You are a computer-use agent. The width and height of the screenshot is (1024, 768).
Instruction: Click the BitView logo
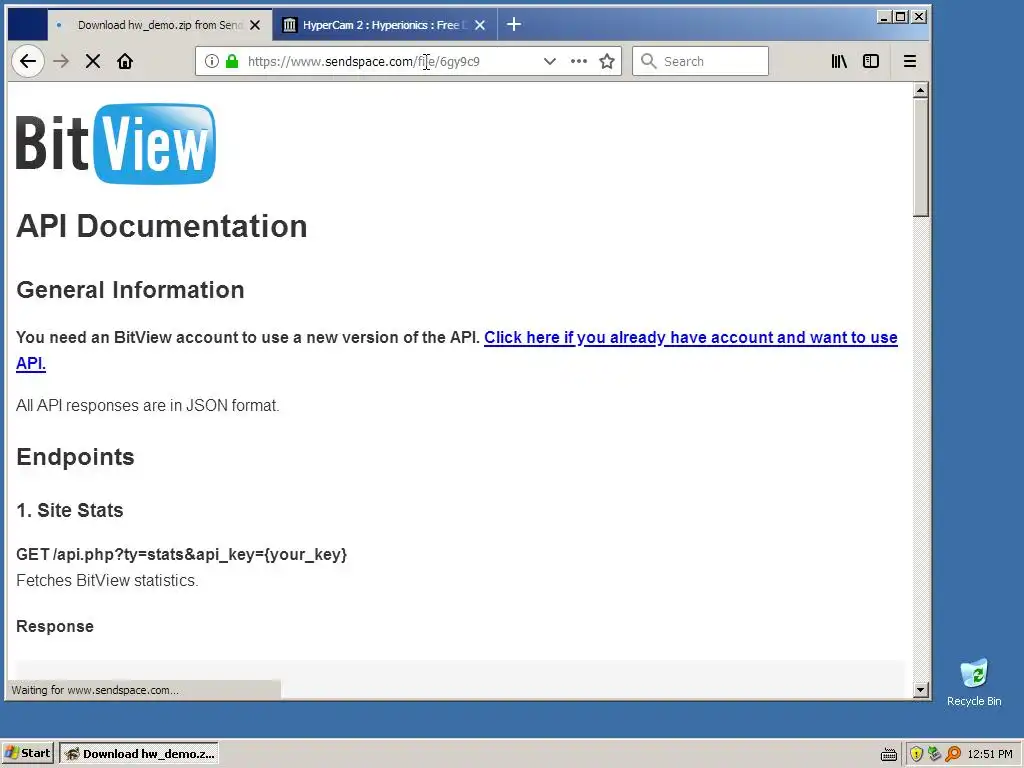(116, 144)
